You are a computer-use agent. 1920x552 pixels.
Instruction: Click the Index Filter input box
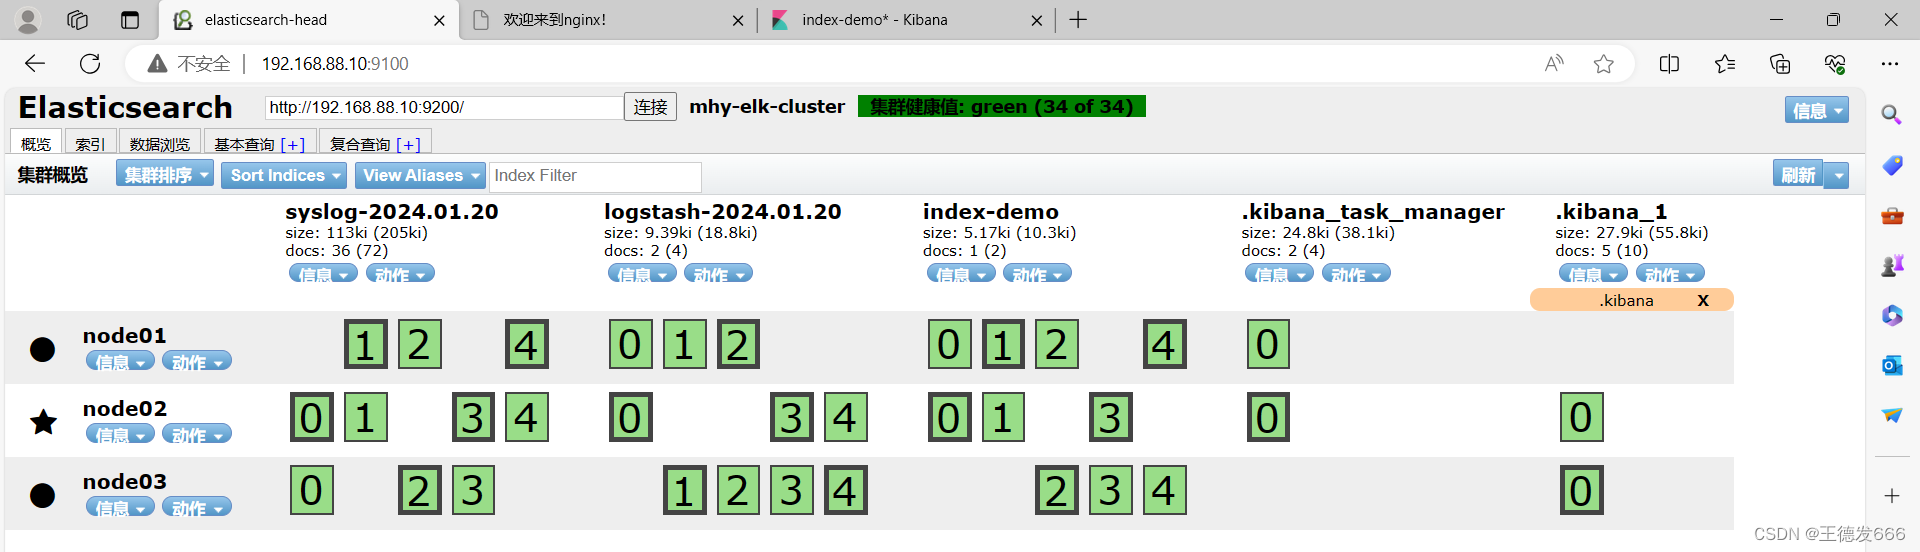(596, 176)
